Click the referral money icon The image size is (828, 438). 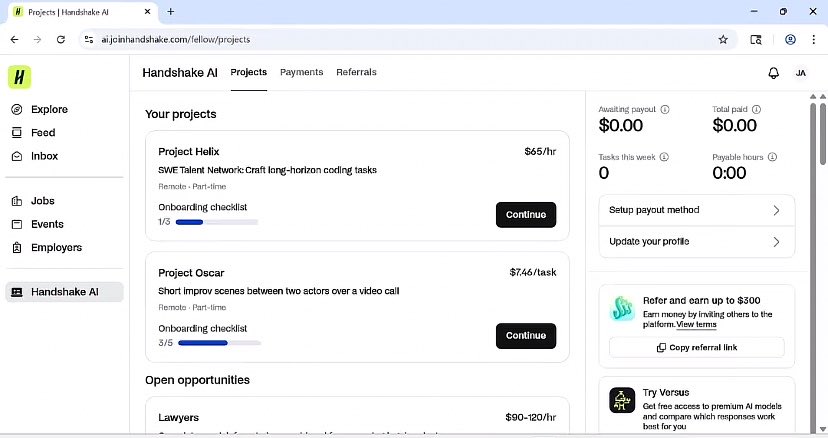point(622,309)
